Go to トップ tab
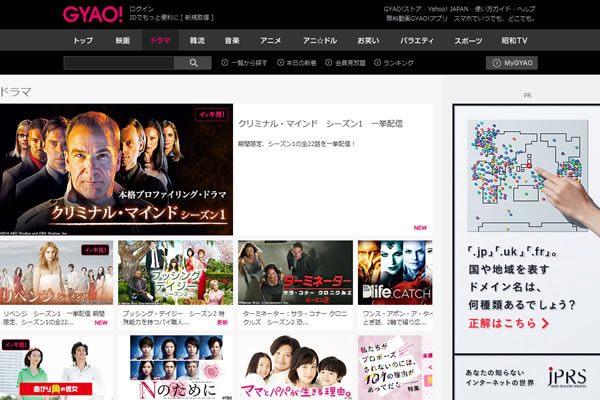This screenshot has width=600, height=400. (x=83, y=40)
